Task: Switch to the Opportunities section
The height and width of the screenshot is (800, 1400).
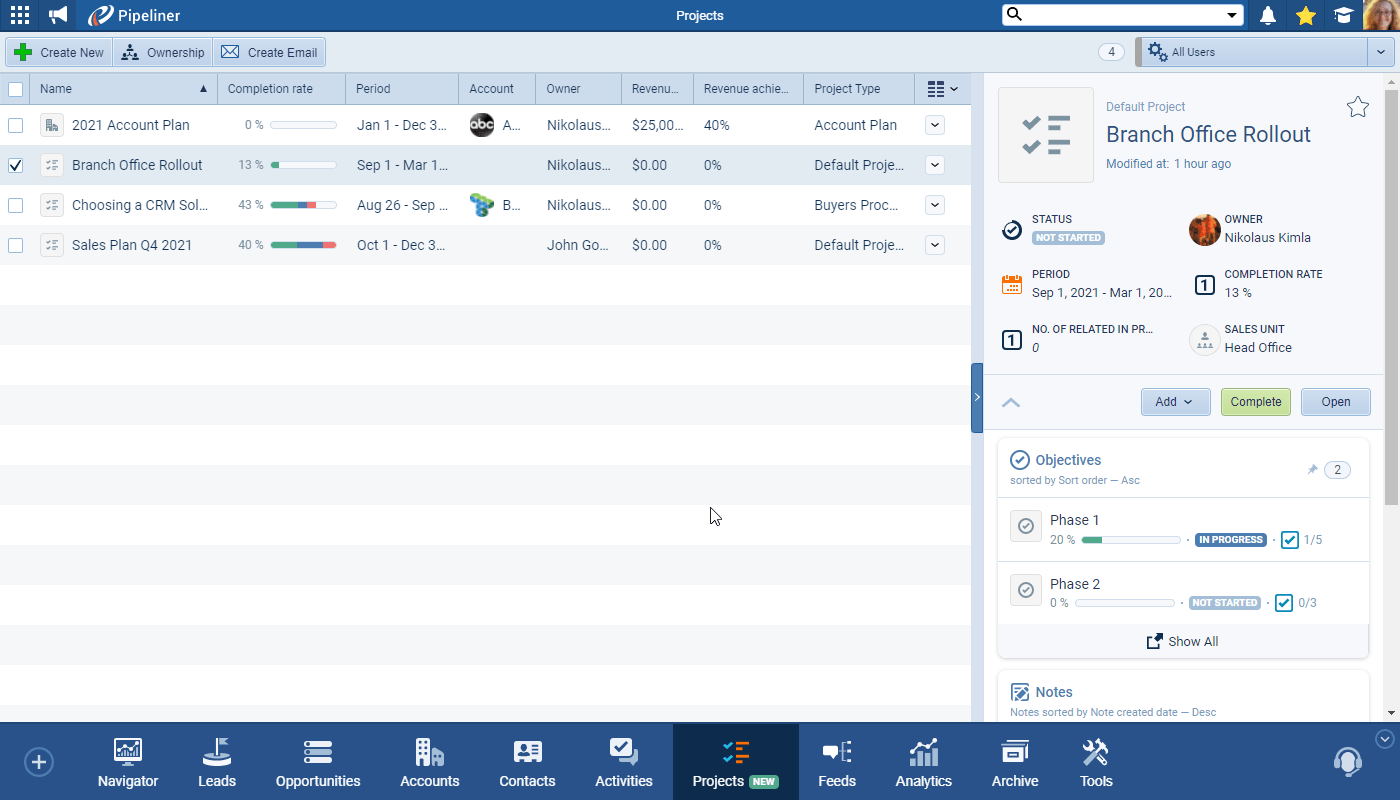Action: (317, 761)
